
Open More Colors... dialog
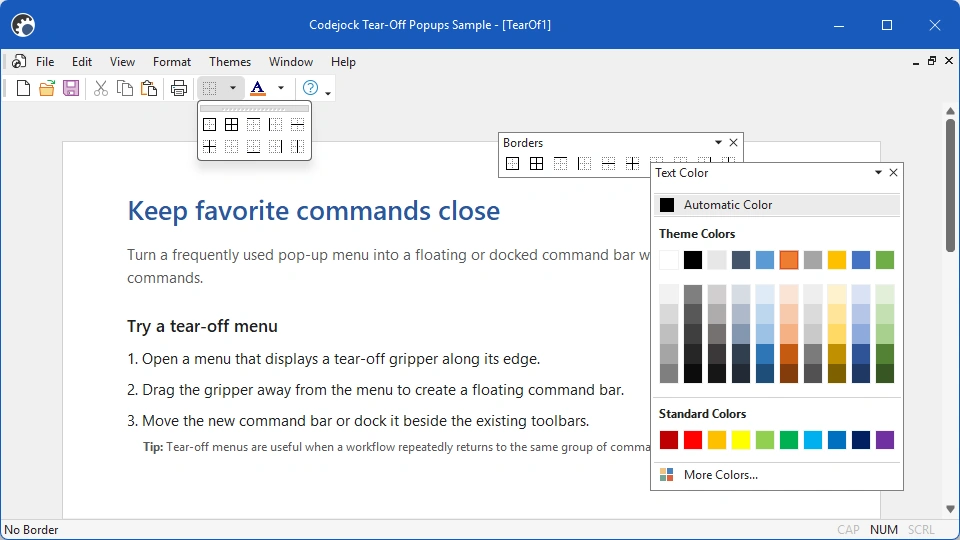(x=777, y=475)
